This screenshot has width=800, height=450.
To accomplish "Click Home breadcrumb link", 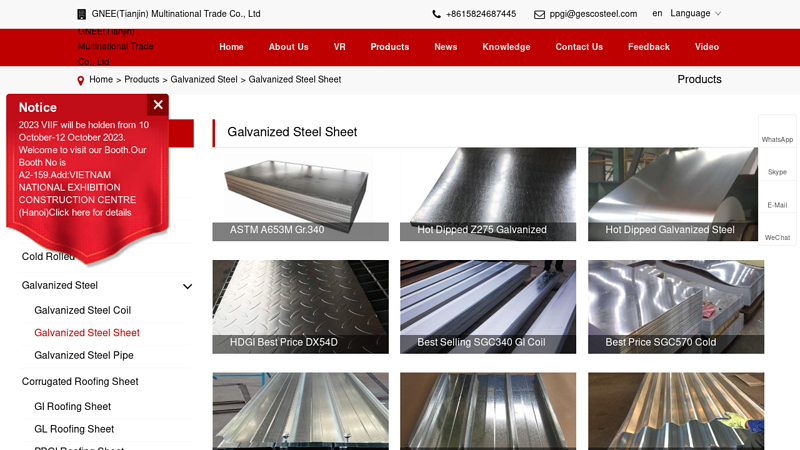I will click(x=101, y=80).
